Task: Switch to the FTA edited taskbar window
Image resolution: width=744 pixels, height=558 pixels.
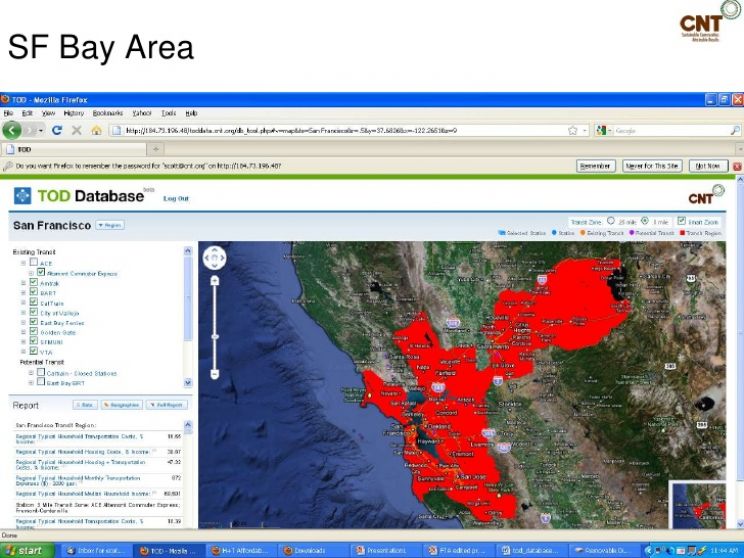Action: (x=459, y=550)
